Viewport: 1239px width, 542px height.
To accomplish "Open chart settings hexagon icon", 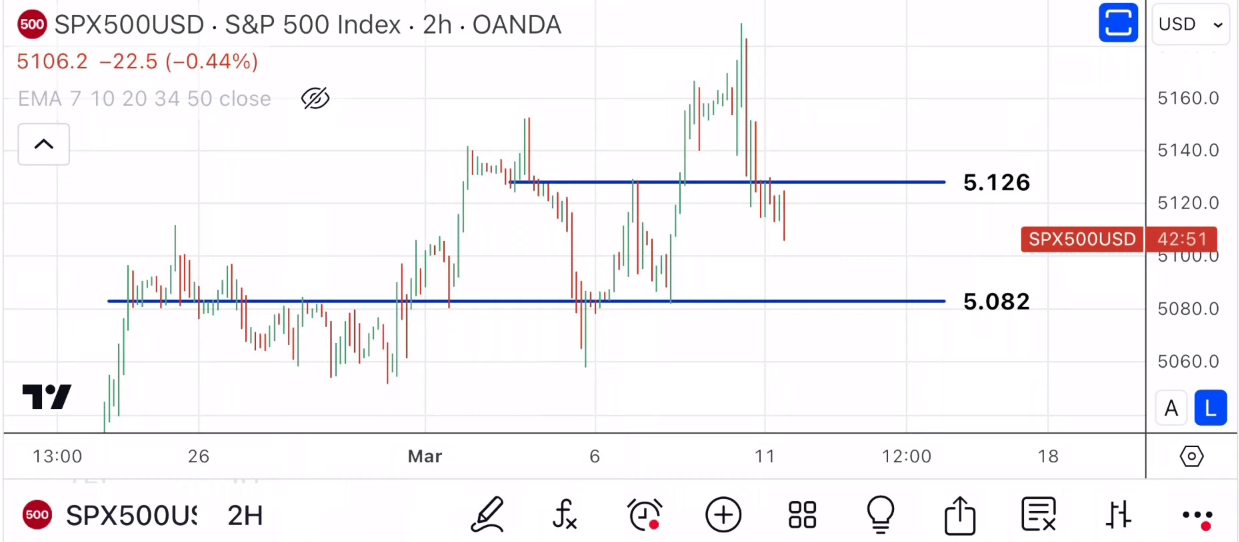I will pyautogui.click(x=1191, y=456).
